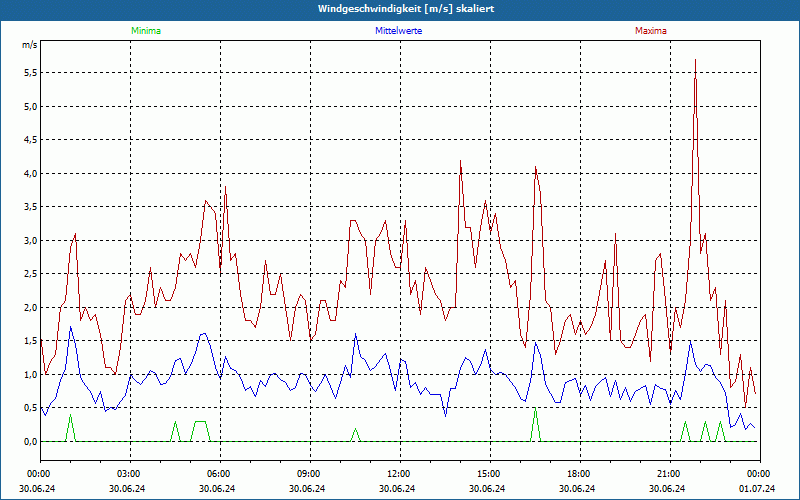Click the red Maxima legend label
800x500 pixels.
click(651, 31)
